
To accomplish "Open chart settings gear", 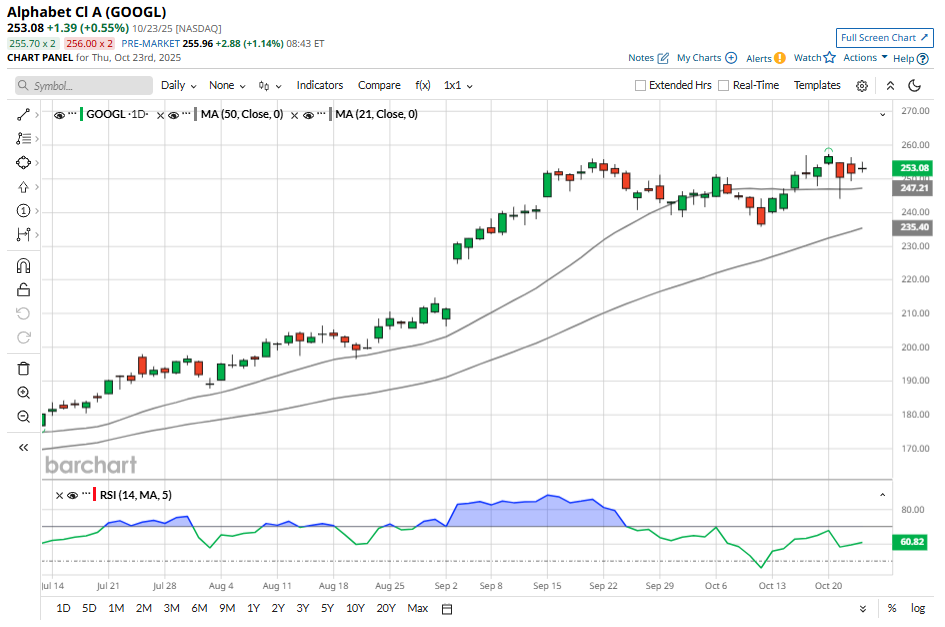I will point(862,86).
